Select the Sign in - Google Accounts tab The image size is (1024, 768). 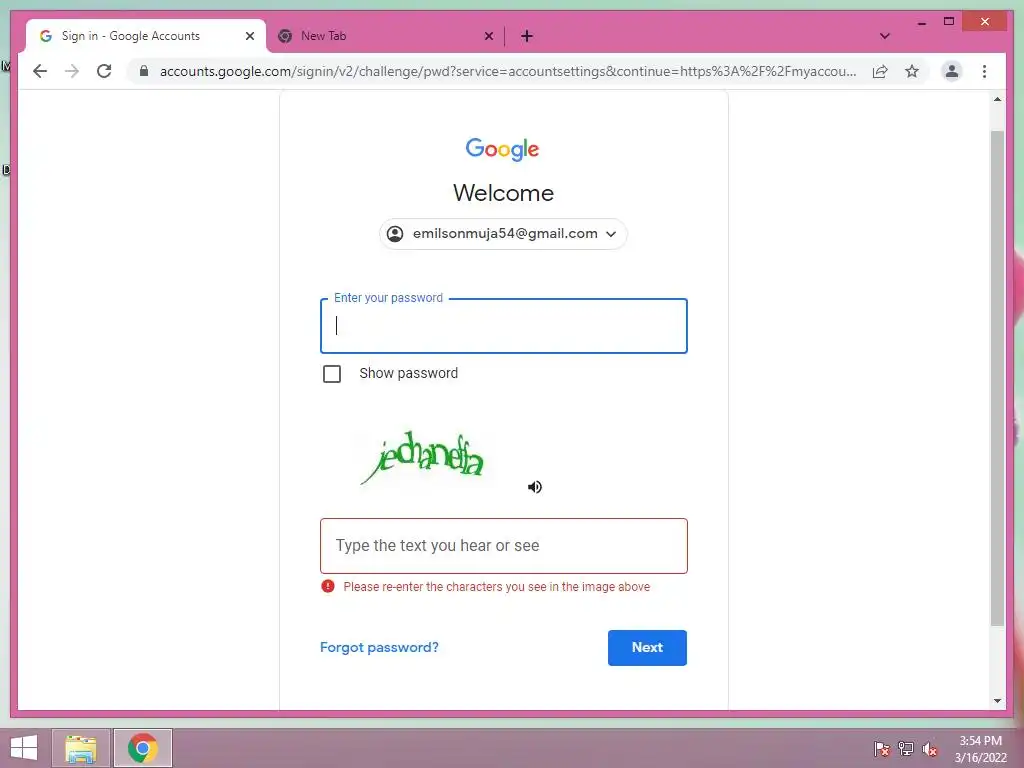pyautogui.click(x=146, y=36)
